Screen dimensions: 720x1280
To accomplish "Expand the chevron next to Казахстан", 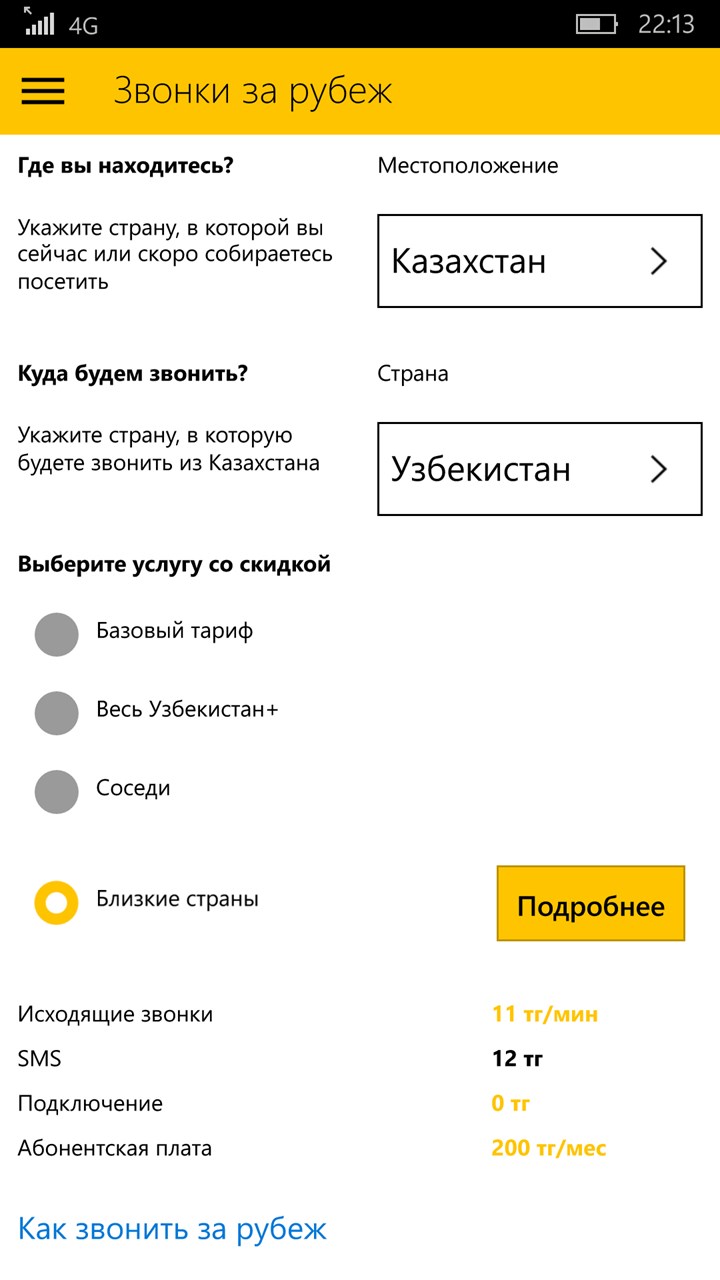I will click(658, 261).
